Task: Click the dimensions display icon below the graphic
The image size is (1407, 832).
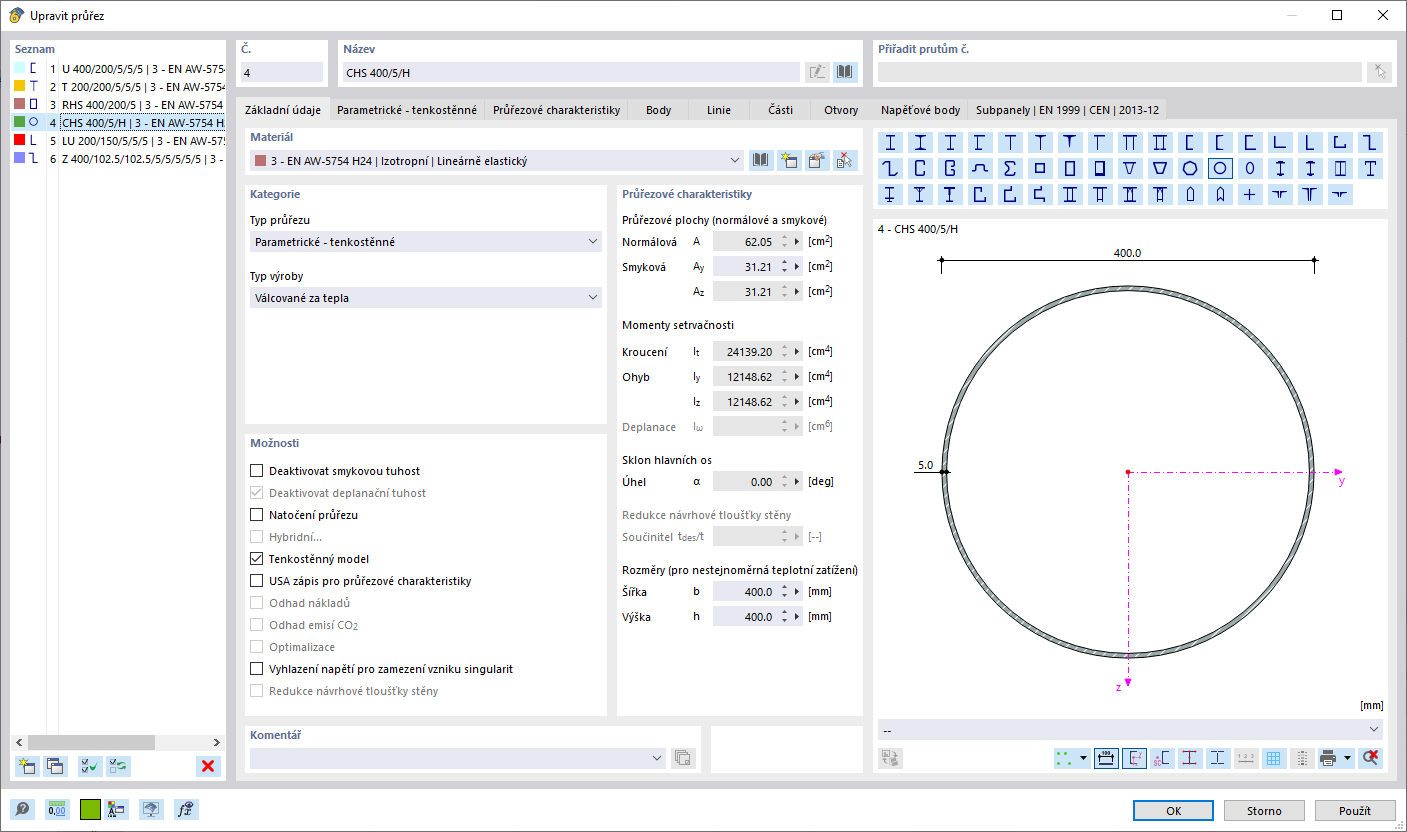Action: click(x=1106, y=758)
